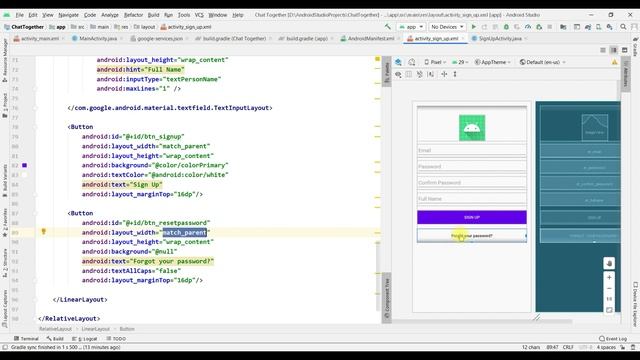
Task: Open the Project tool window on left edge
Action: [5, 105]
